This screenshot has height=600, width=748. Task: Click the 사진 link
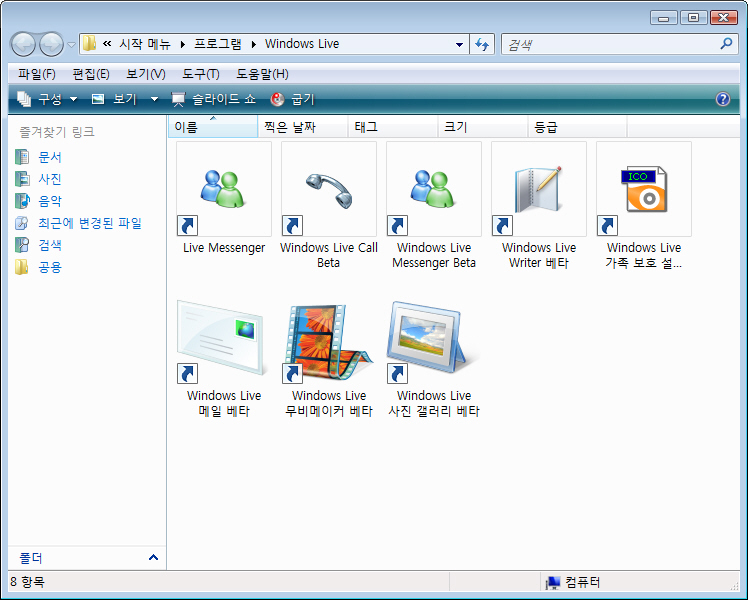click(x=50, y=179)
